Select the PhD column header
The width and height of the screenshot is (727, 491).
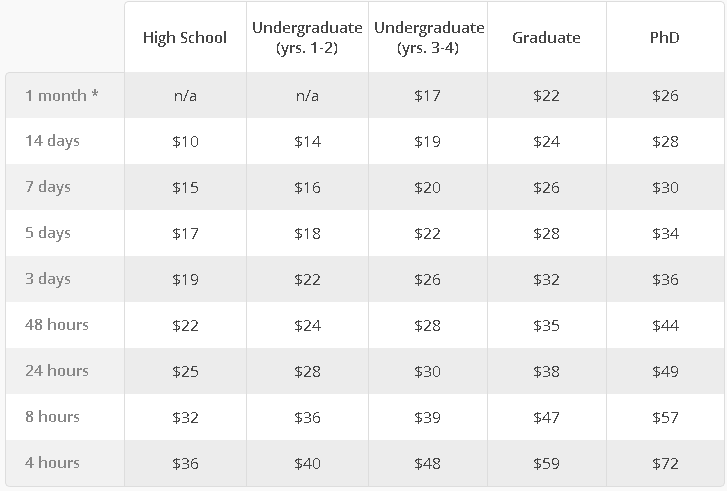click(665, 37)
